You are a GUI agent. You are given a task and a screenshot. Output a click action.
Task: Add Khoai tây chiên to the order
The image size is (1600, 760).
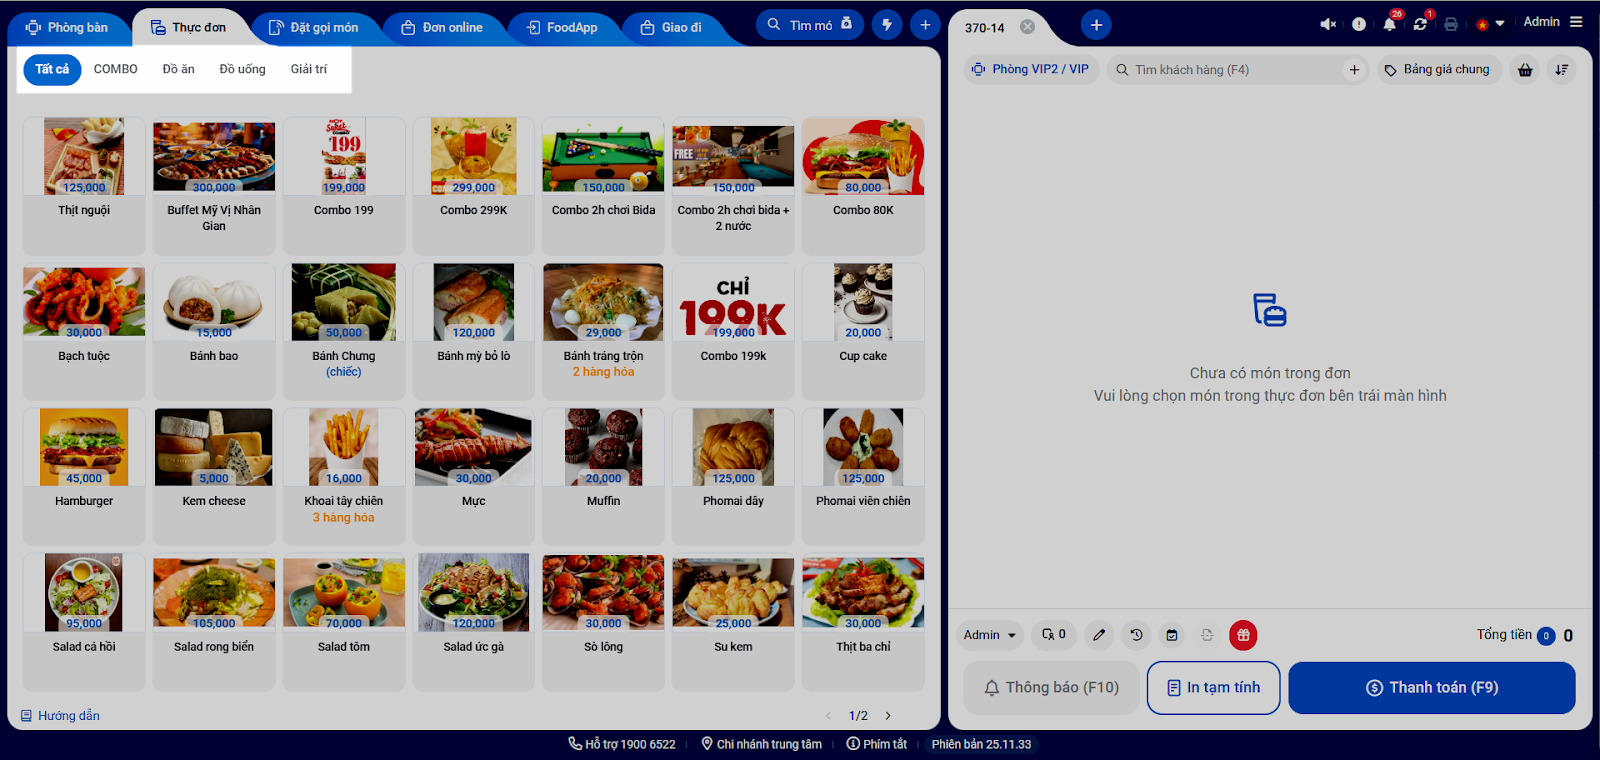pyautogui.click(x=344, y=476)
